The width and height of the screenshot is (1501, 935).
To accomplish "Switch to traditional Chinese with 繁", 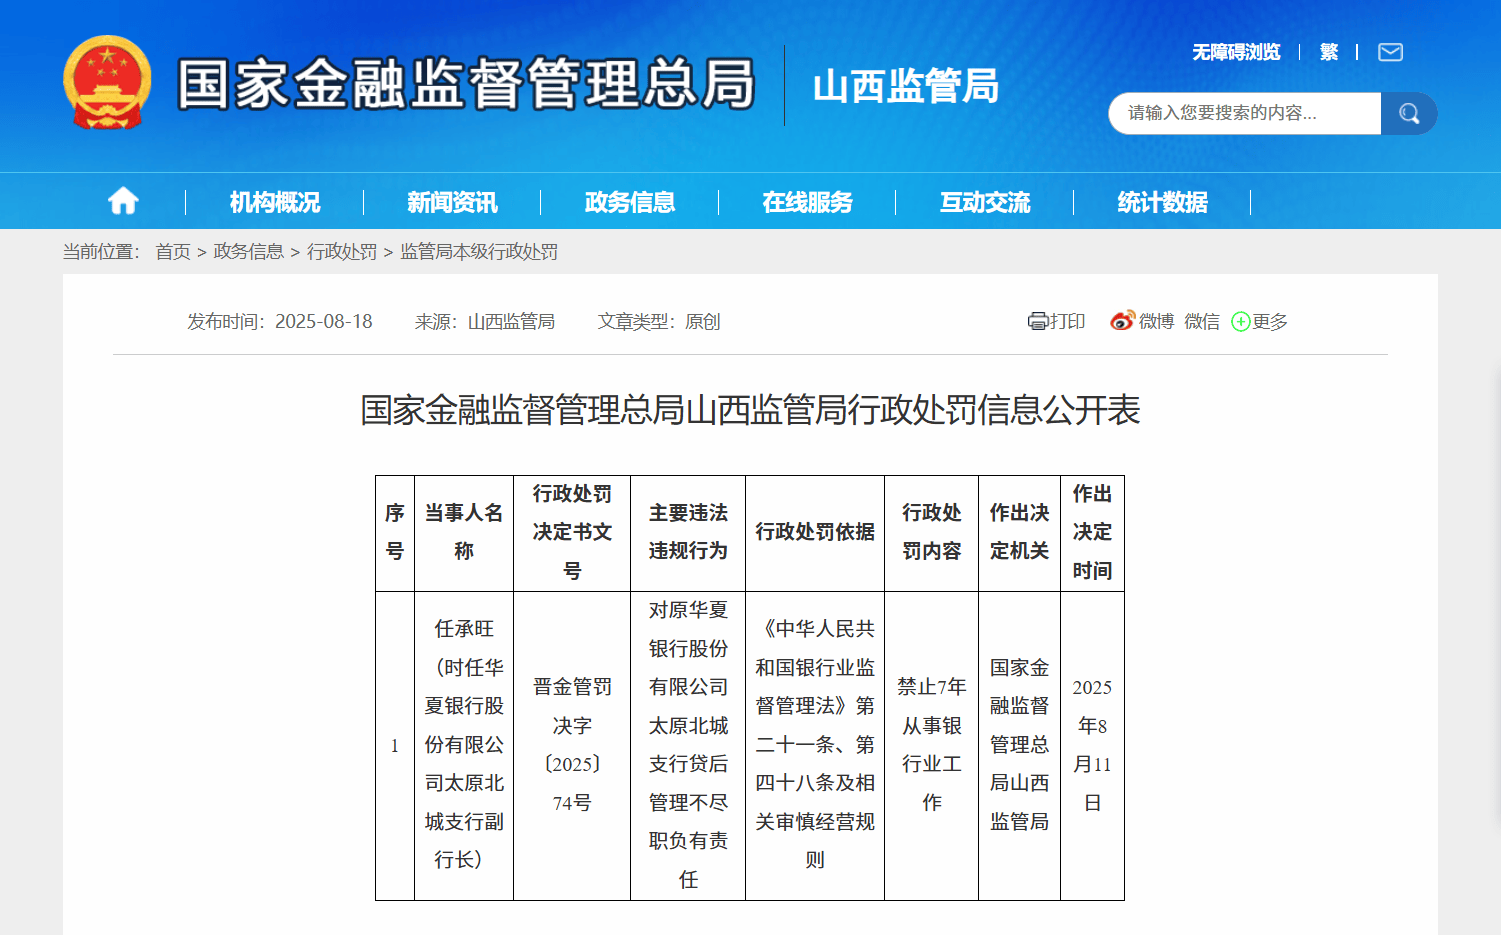I will click(x=1328, y=52).
